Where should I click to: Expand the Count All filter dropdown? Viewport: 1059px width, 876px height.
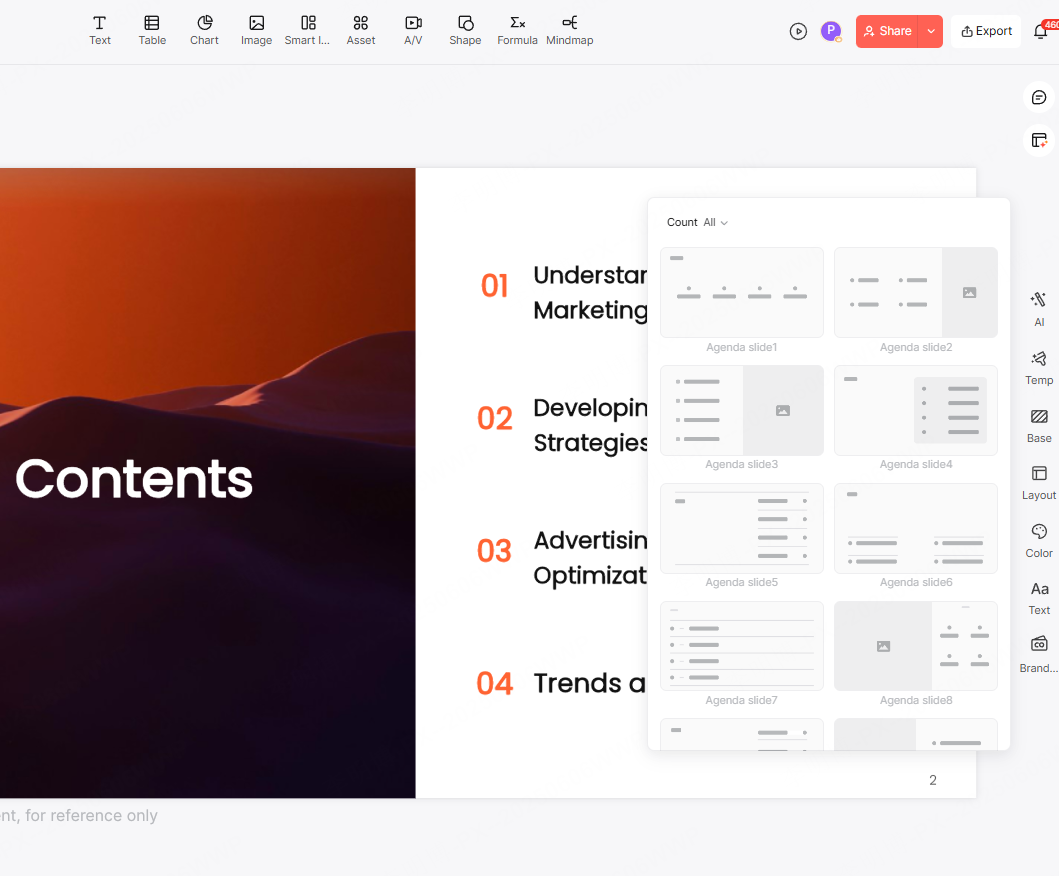[714, 222]
